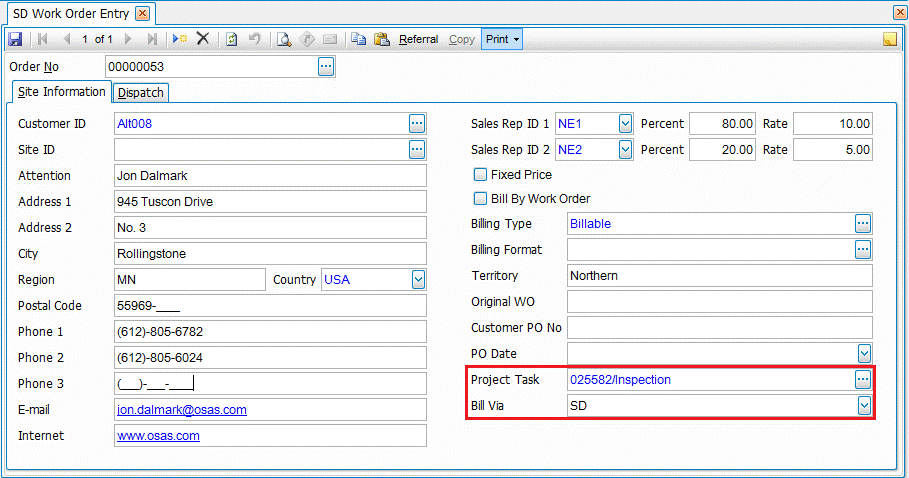Enable the Fixed Price checkbox
909x478 pixels.
coord(480,175)
